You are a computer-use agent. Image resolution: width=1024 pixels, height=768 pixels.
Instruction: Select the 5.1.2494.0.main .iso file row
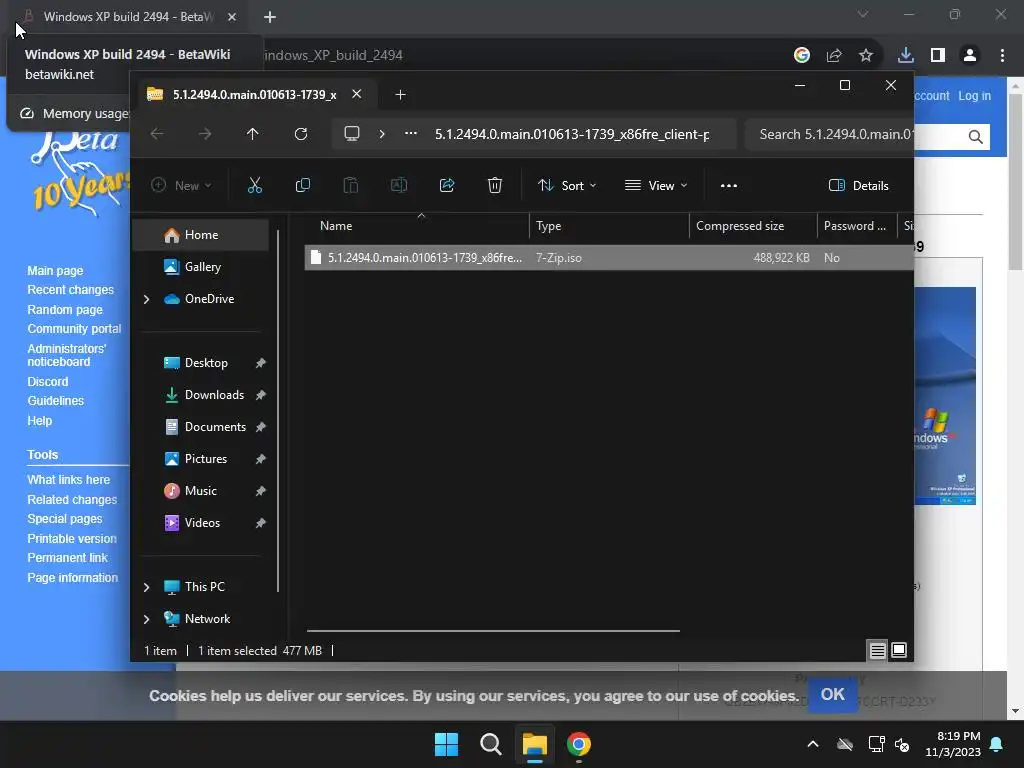[609, 258]
